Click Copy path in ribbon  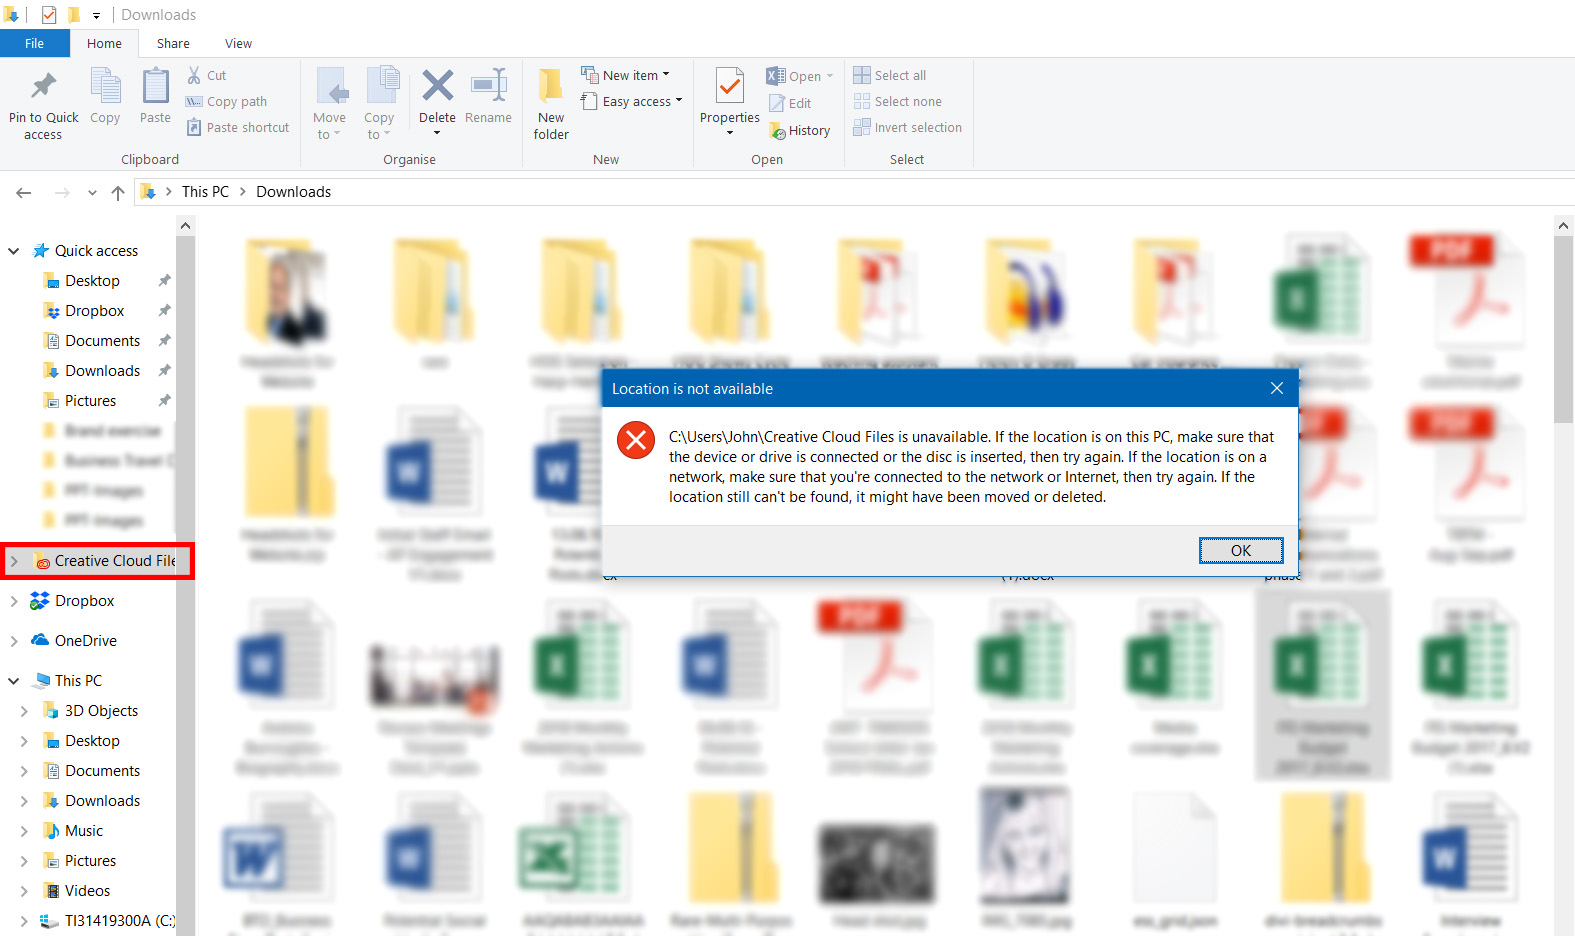pos(227,101)
